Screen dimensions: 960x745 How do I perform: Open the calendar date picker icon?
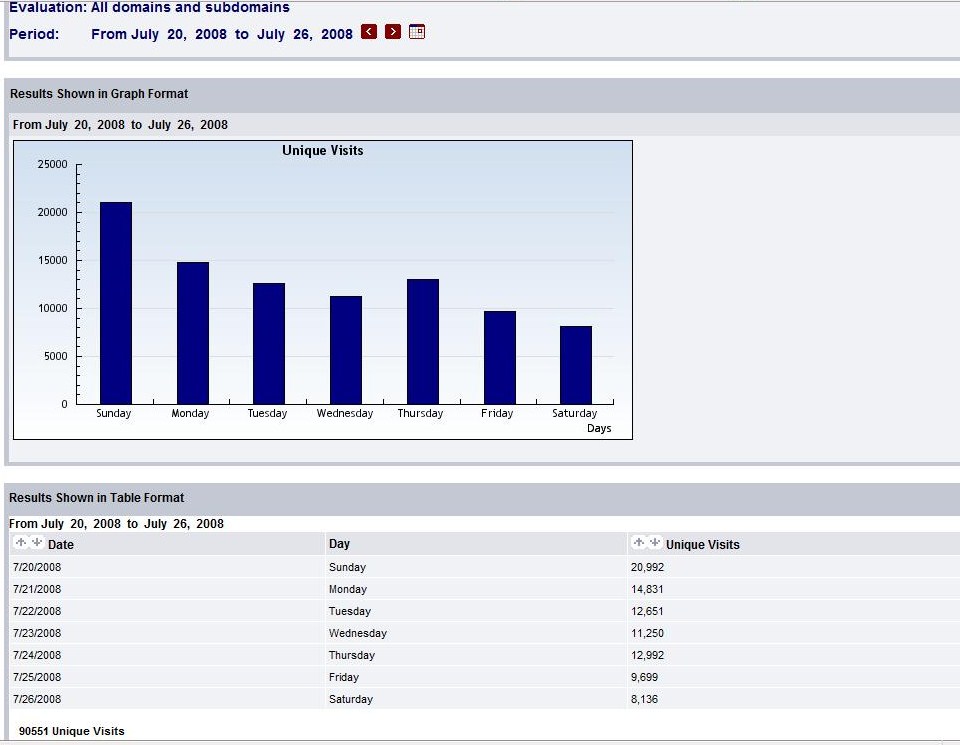click(x=417, y=32)
